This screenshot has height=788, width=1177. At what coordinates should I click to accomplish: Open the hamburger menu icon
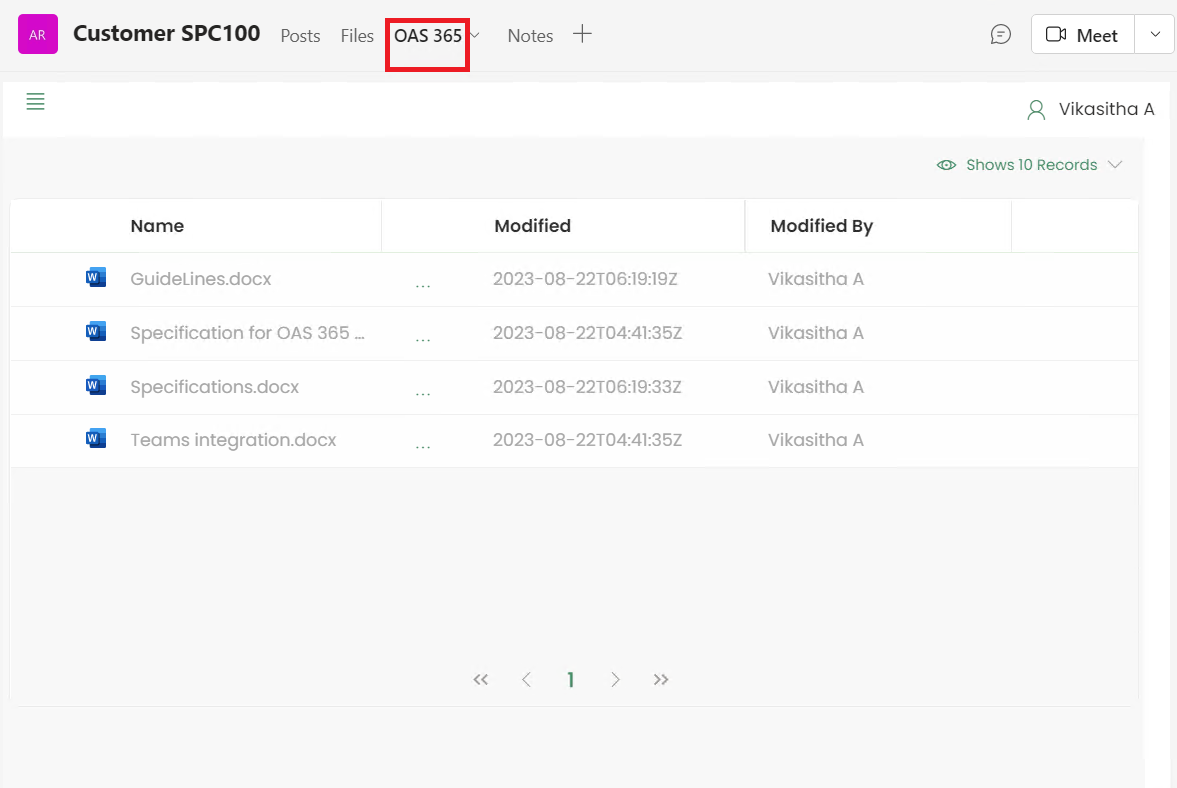(35, 101)
